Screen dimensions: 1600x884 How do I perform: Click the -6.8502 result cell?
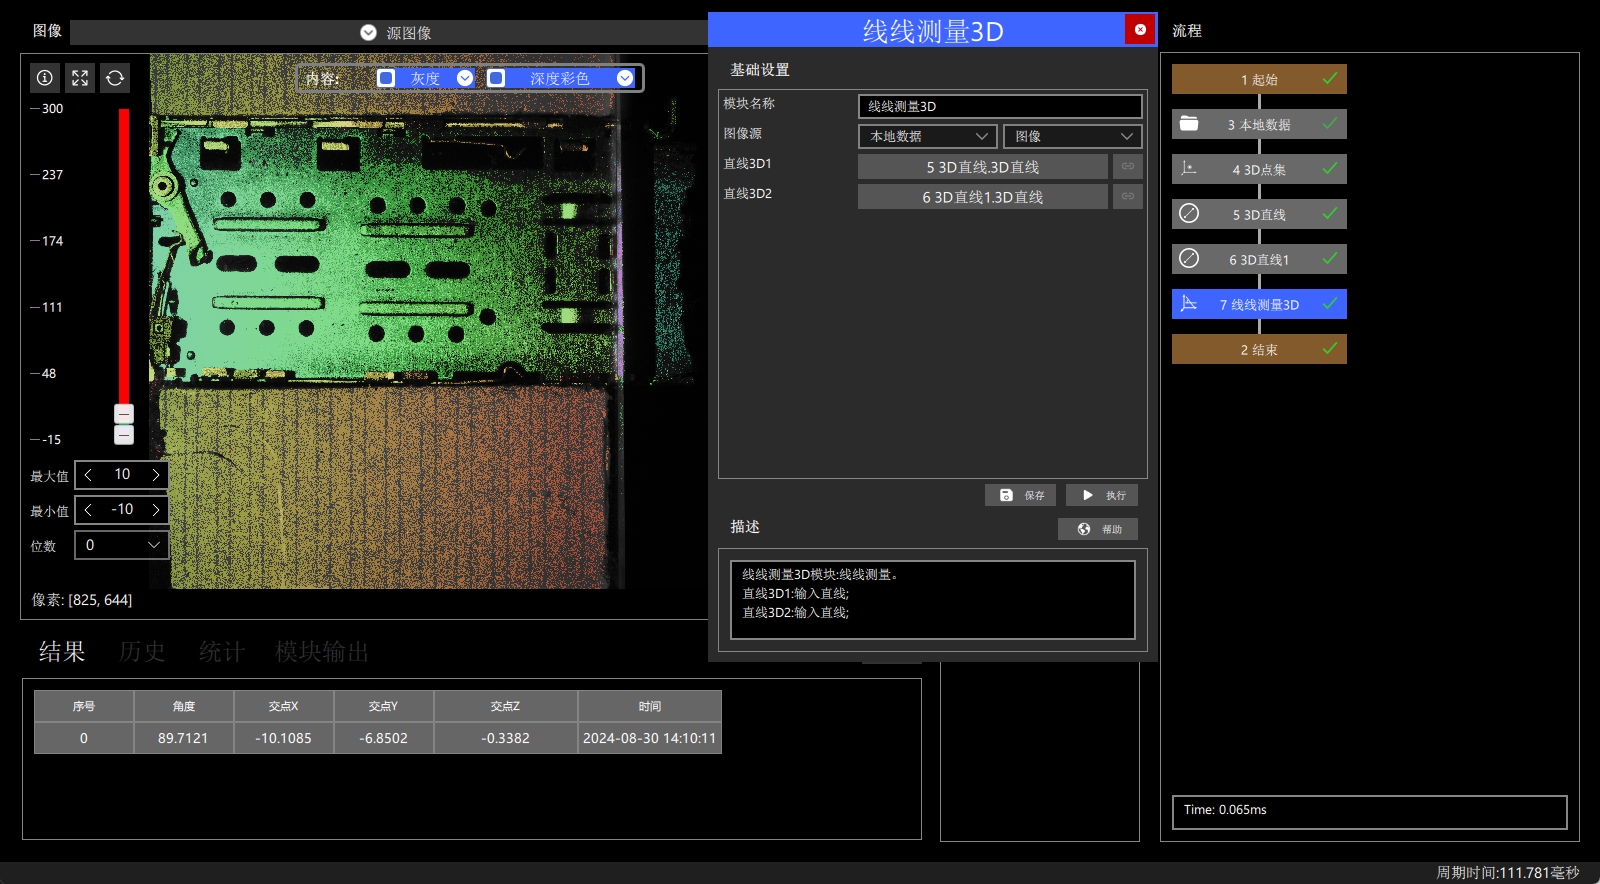pos(384,738)
